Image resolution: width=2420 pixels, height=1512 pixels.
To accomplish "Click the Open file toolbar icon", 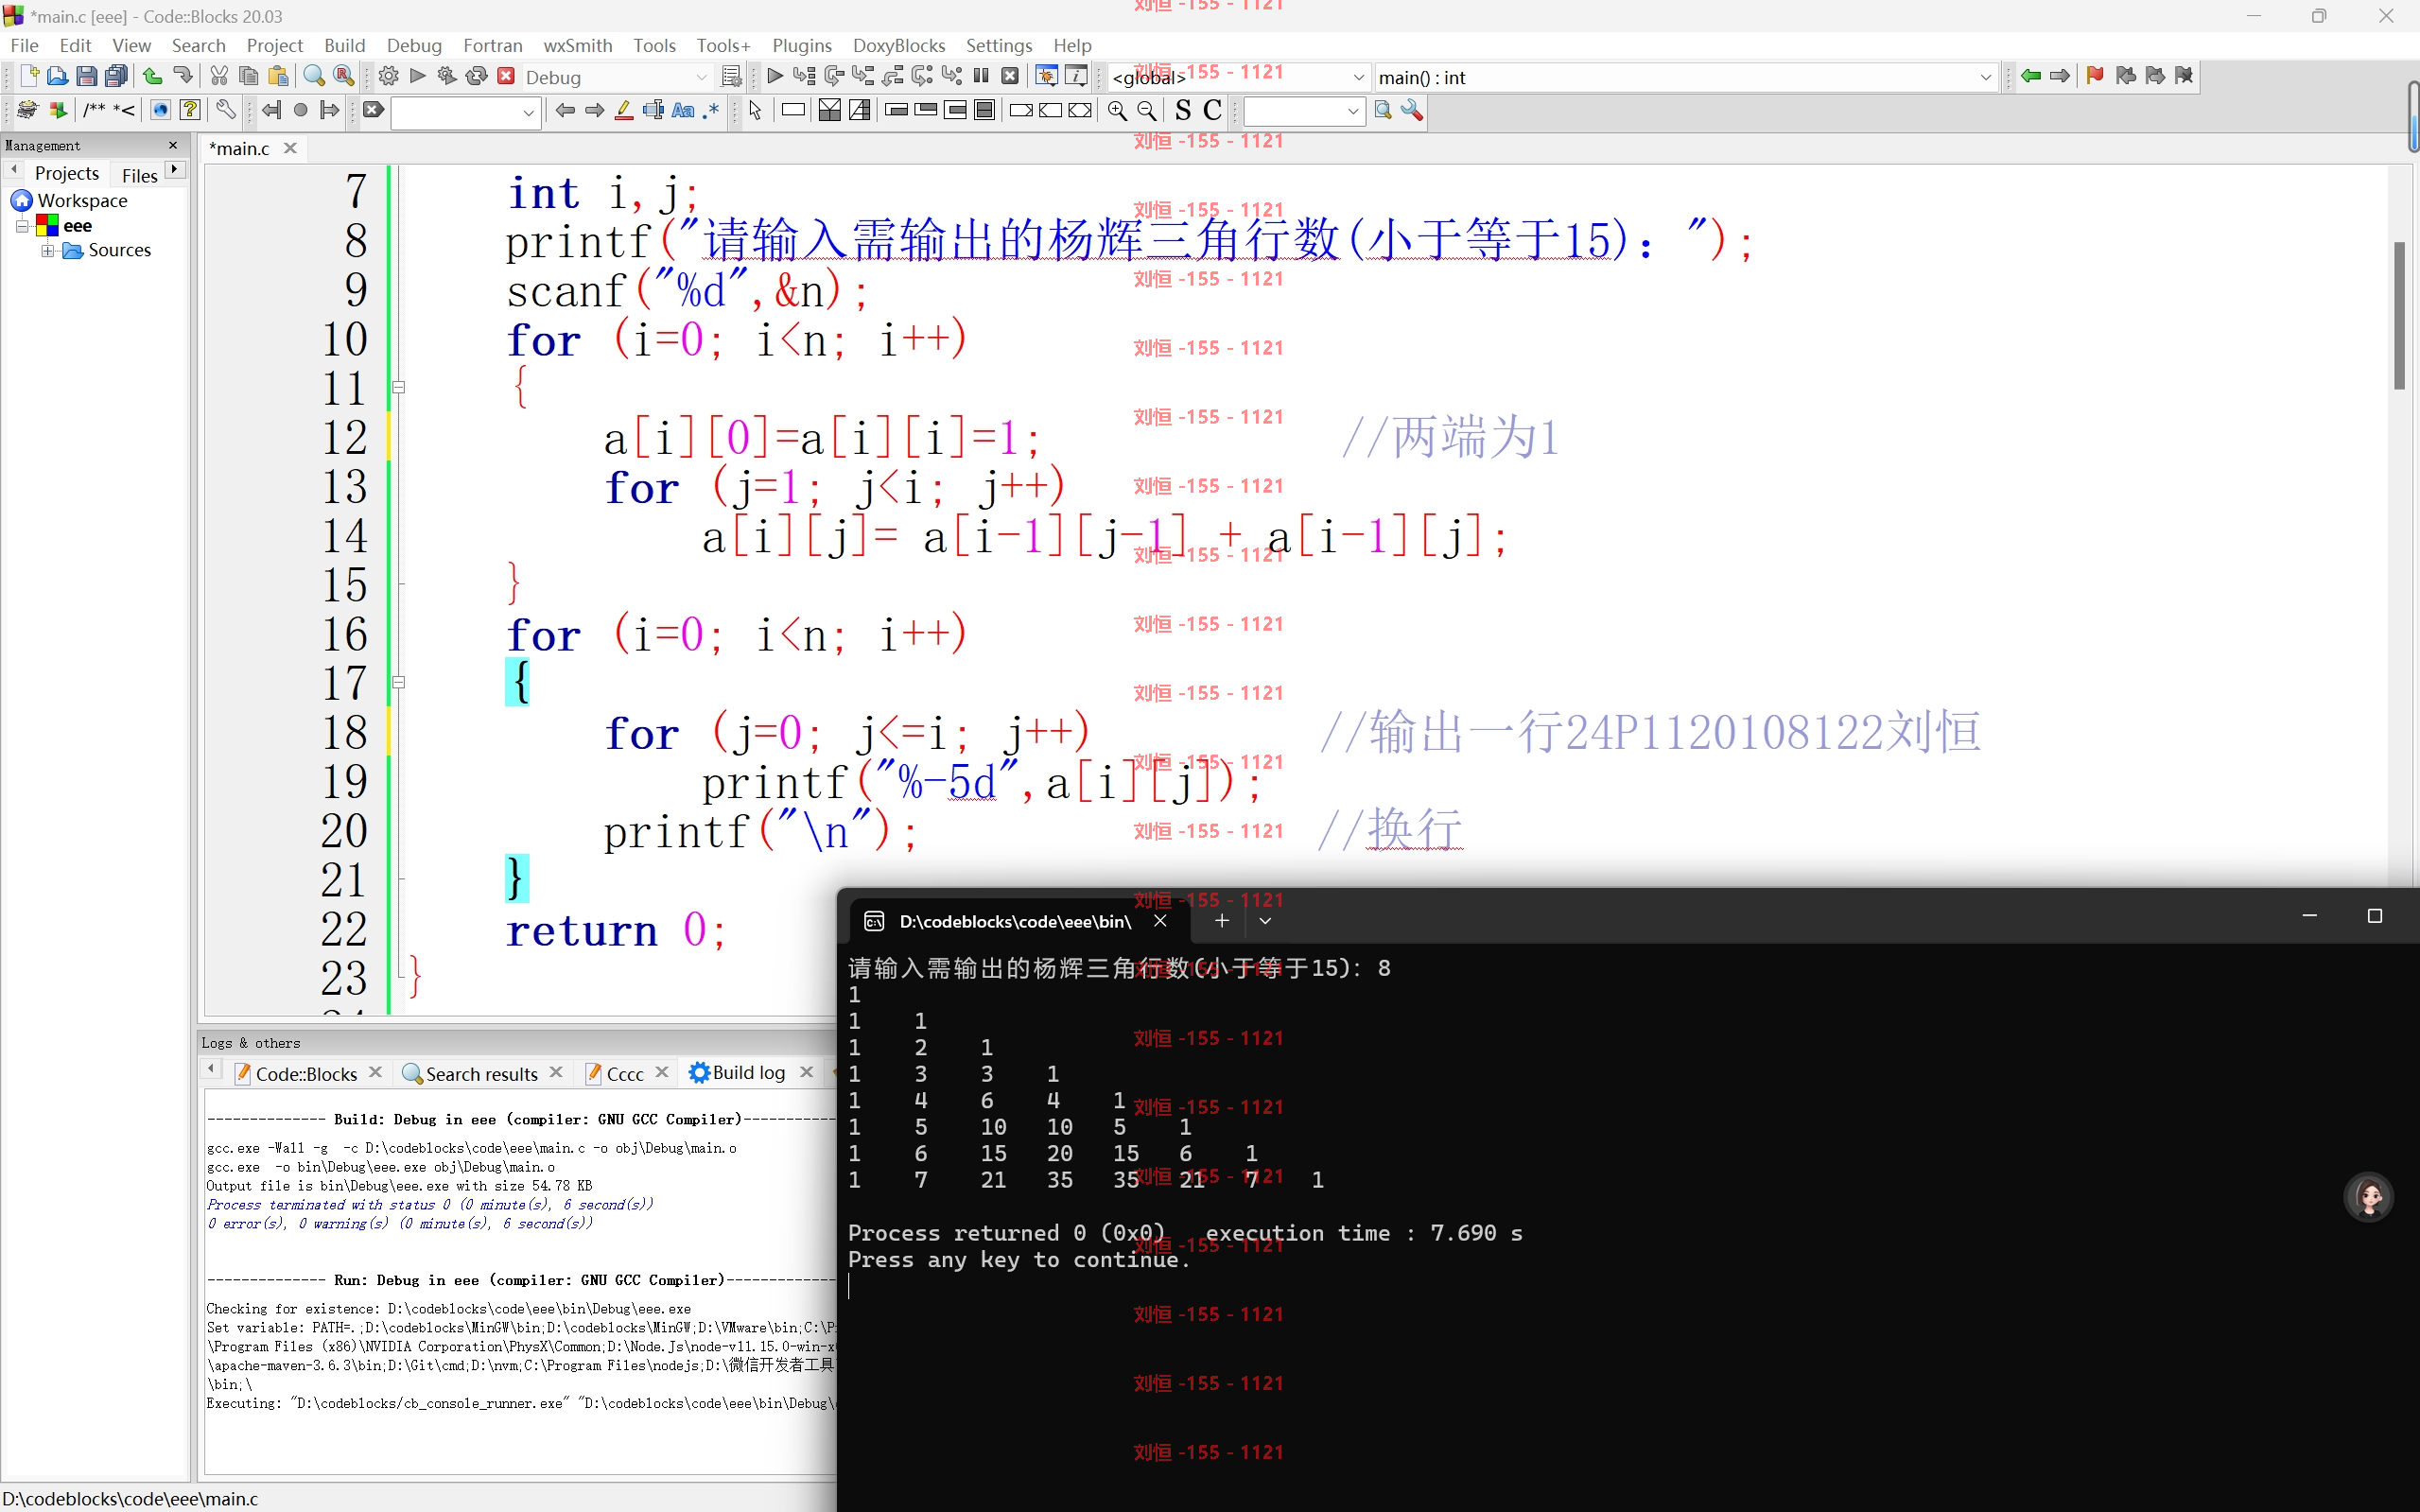I will pyautogui.click(x=58, y=76).
